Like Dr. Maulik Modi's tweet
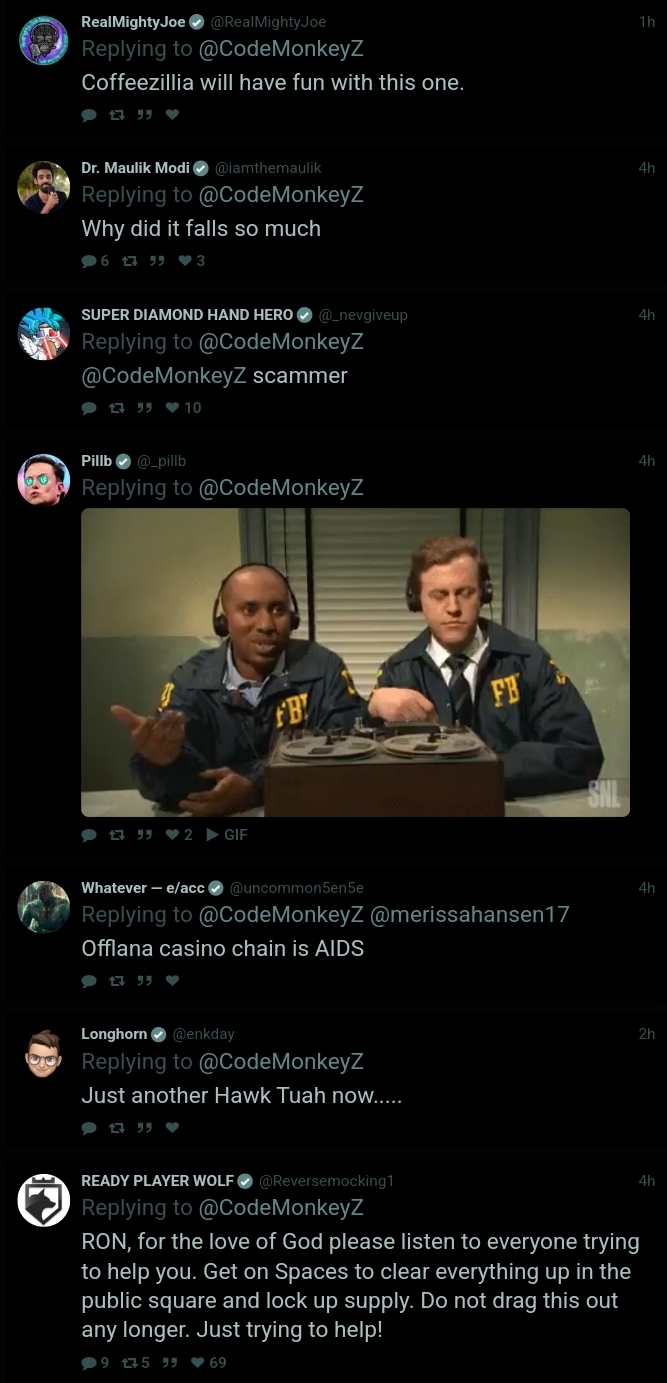The height and width of the screenshot is (1383, 667). click(x=190, y=261)
